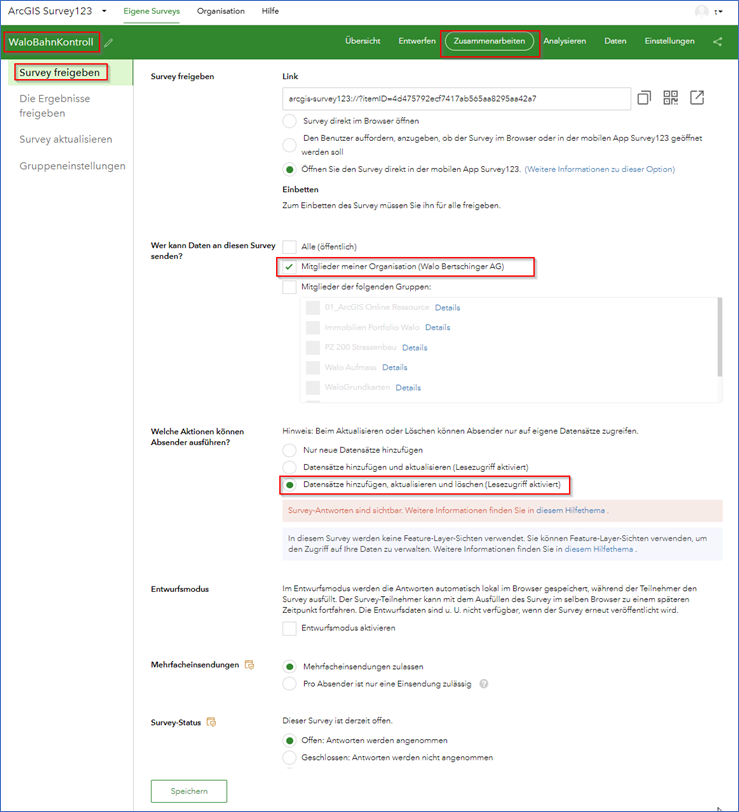739x812 pixels.
Task: Open Gruppeneinstellungen in sidebar
Action: click(73, 166)
